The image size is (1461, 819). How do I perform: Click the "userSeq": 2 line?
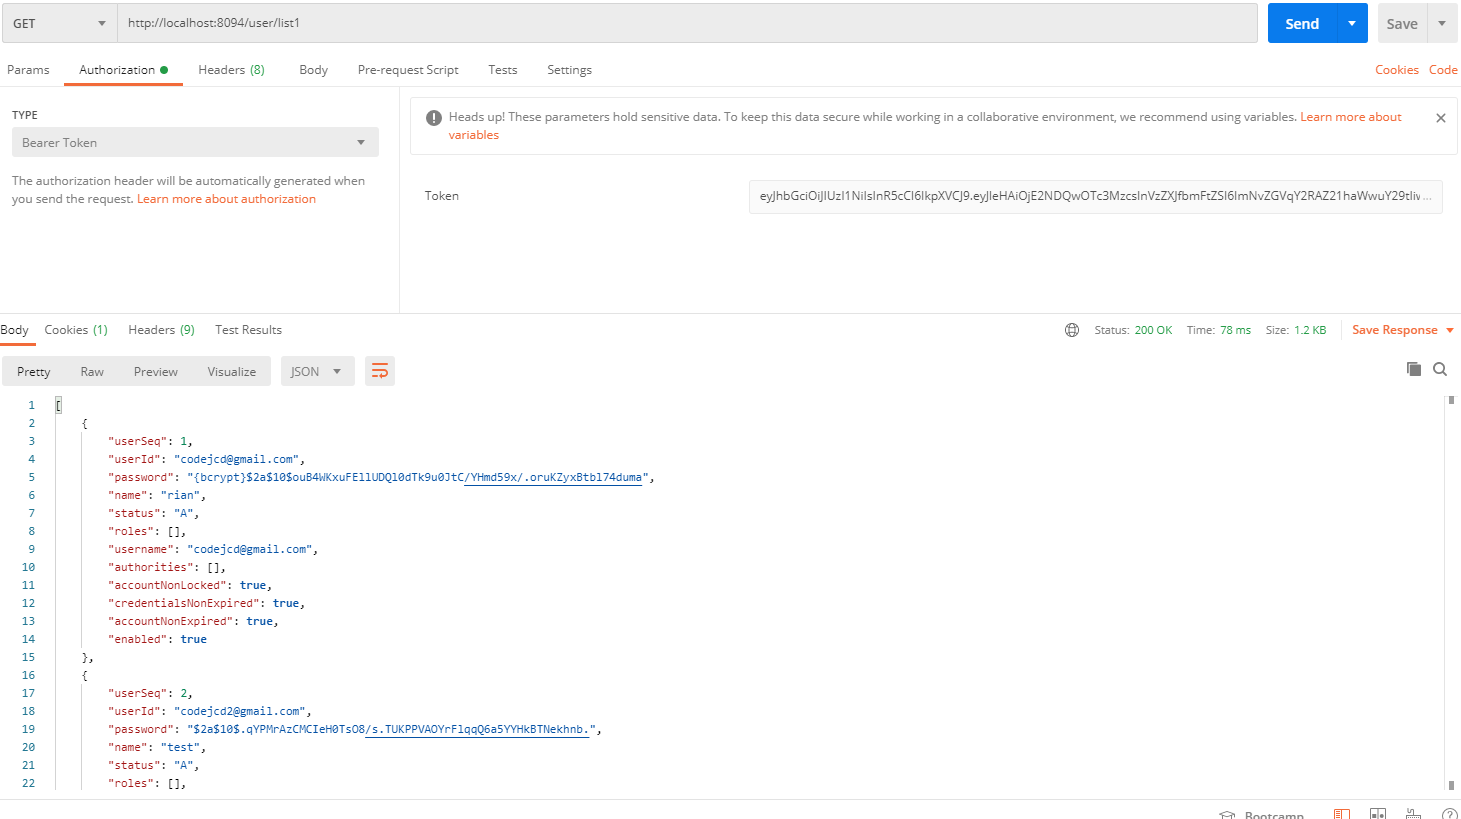coord(150,693)
